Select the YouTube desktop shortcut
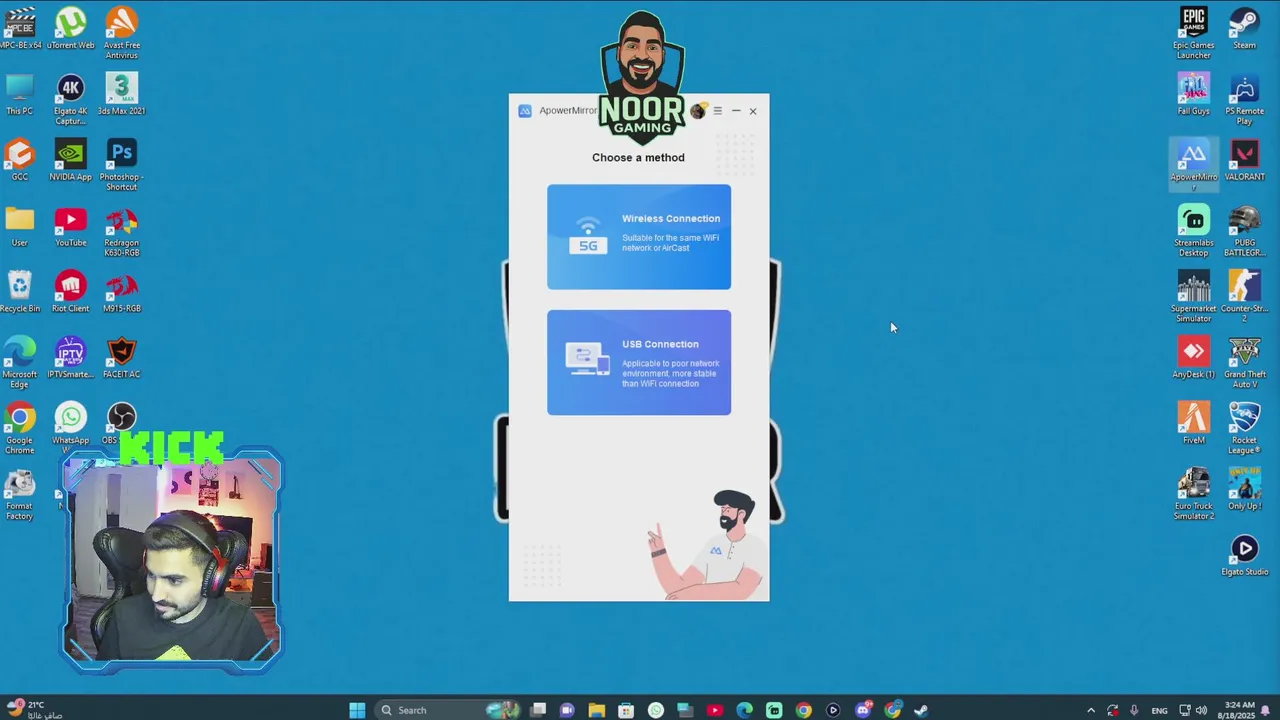Image resolution: width=1280 pixels, height=720 pixels. point(70,226)
